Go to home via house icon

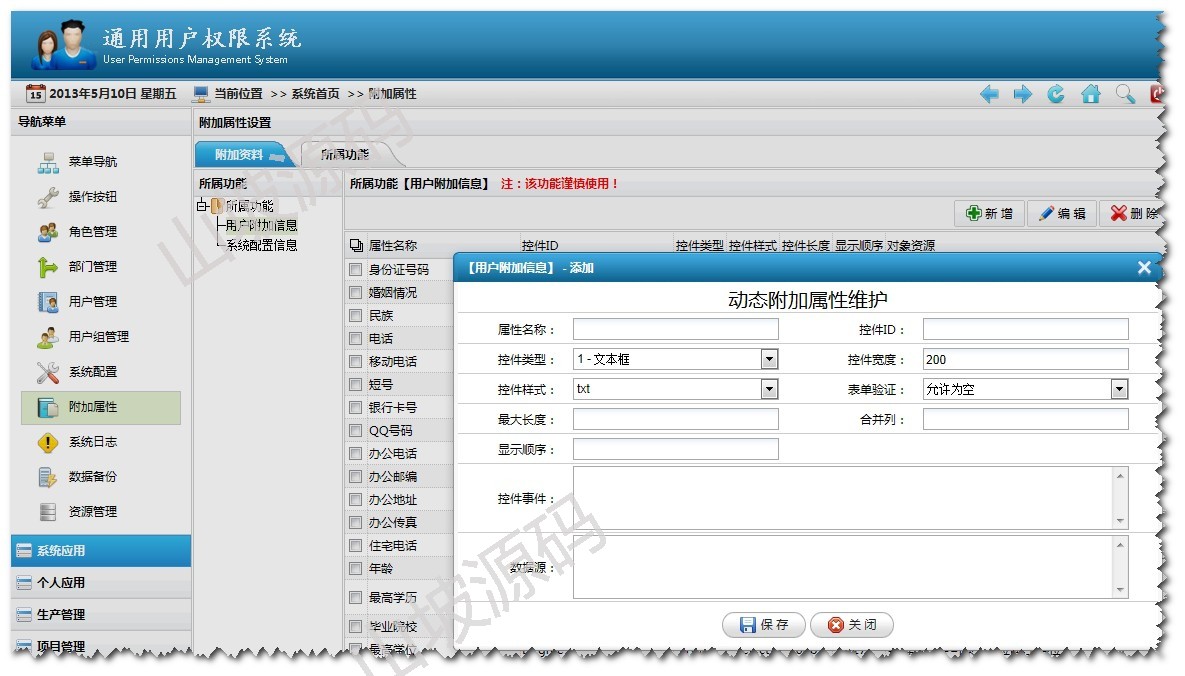[x=1091, y=94]
